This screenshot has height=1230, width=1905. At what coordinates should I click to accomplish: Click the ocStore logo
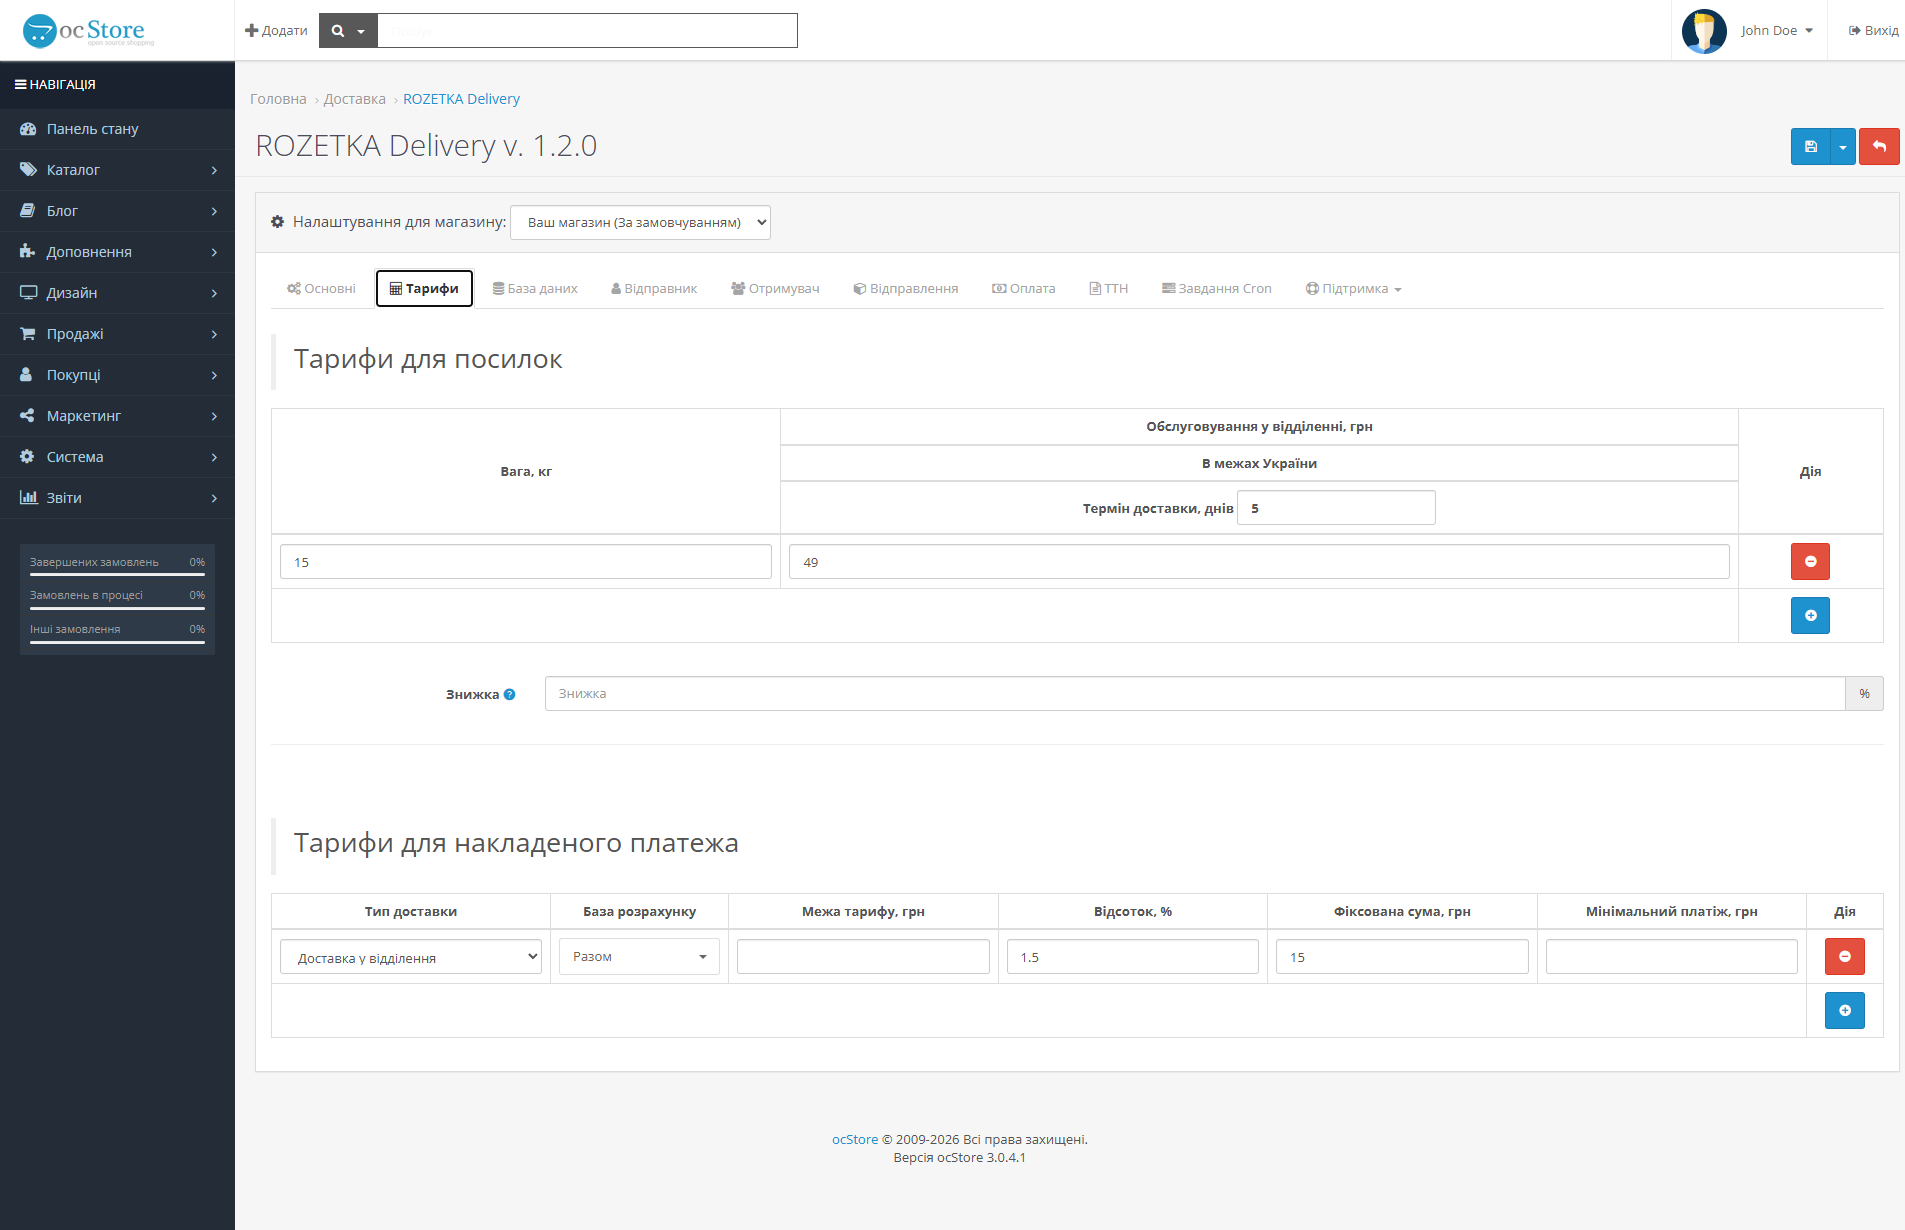pyautogui.click(x=88, y=31)
